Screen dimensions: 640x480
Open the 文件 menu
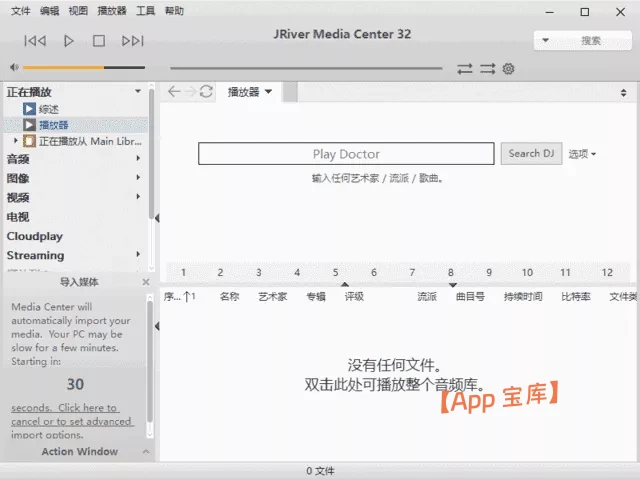(20, 11)
